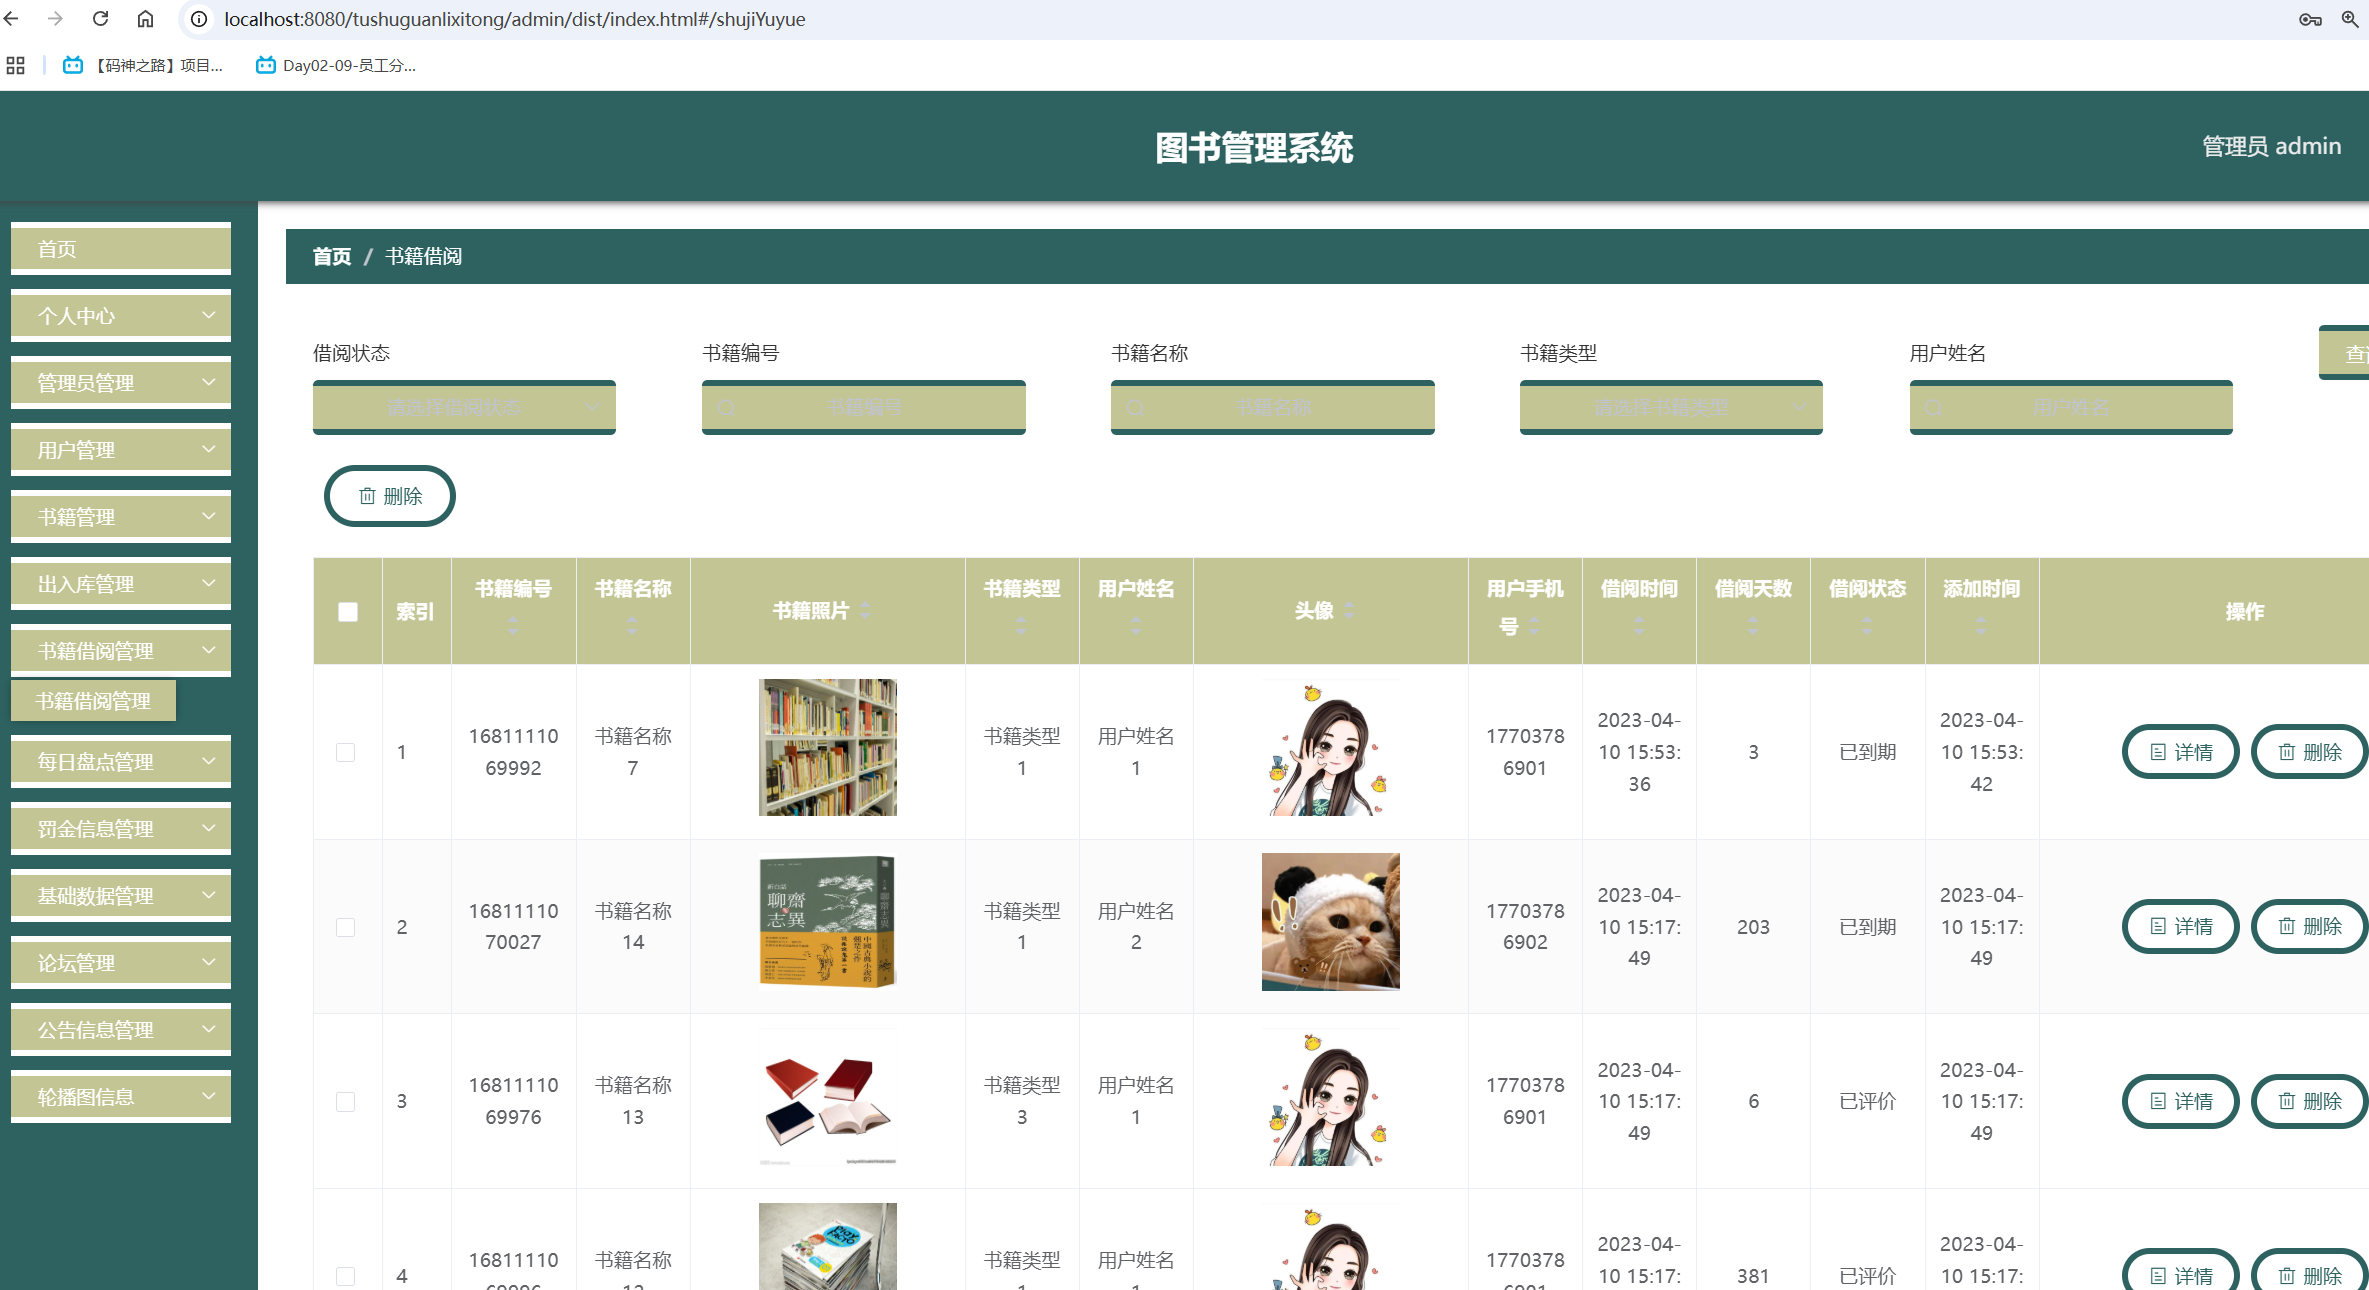Screen dimensions: 2369x1290
Task: Click the password key icon in the address bar
Action: (x=2310, y=19)
